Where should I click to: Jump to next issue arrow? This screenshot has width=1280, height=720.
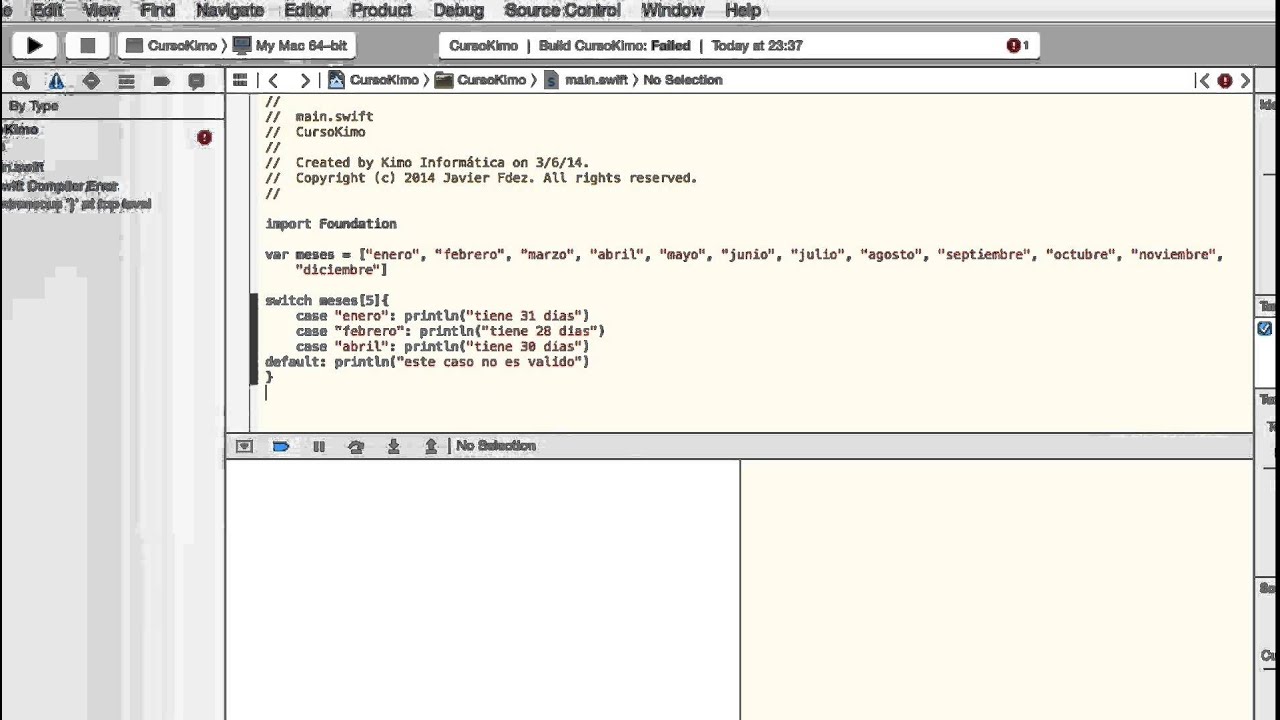tap(1245, 81)
